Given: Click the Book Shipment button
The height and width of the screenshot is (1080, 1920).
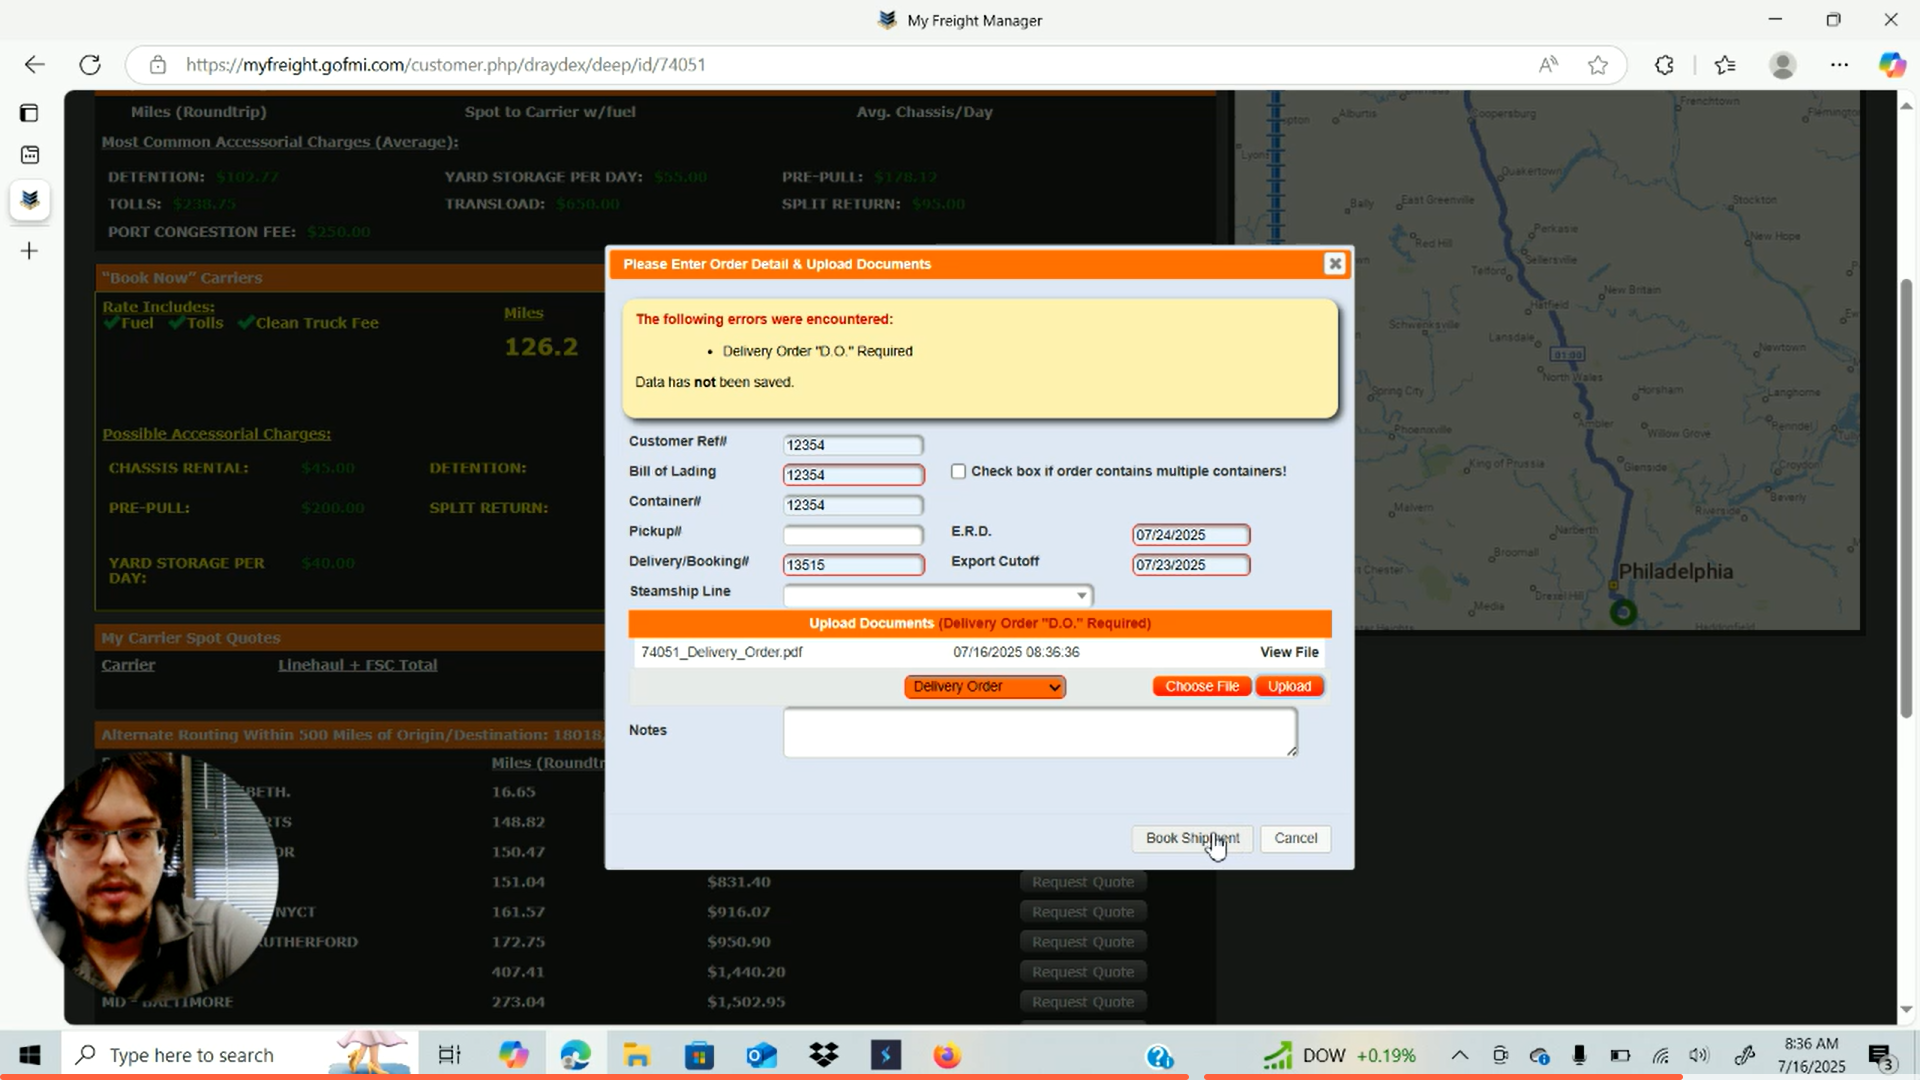Looking at the screenshot, I should 1191,838.
